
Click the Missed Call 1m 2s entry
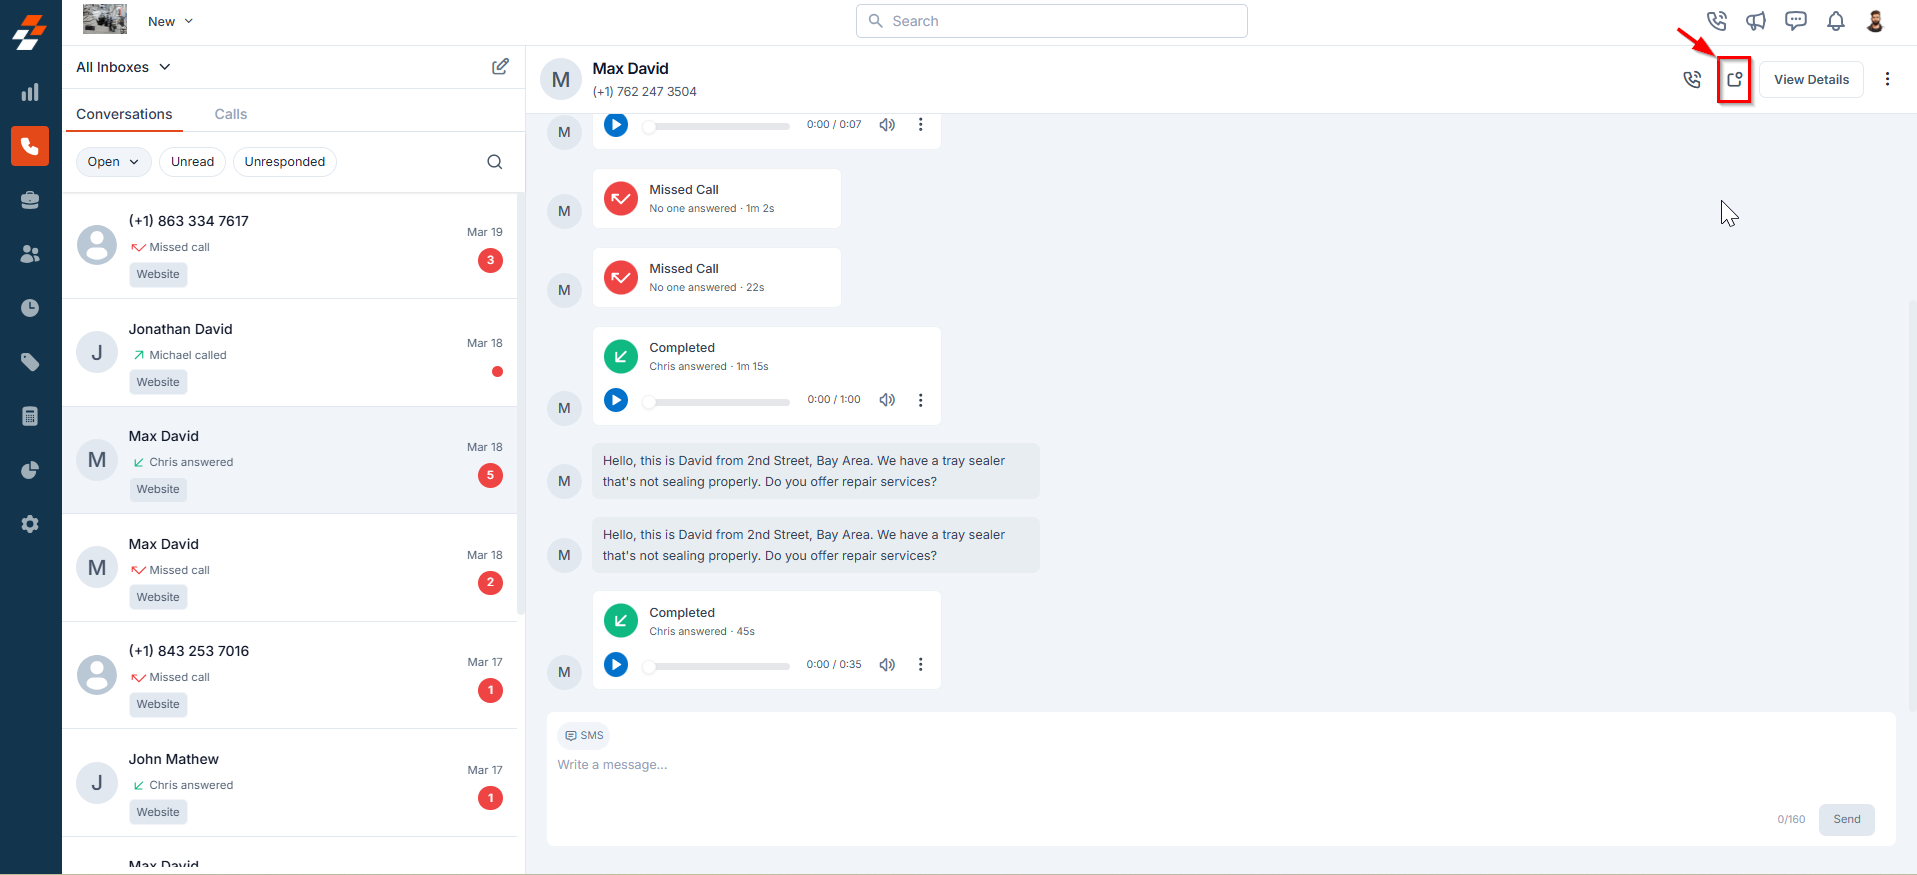click(x=716, y=198)
